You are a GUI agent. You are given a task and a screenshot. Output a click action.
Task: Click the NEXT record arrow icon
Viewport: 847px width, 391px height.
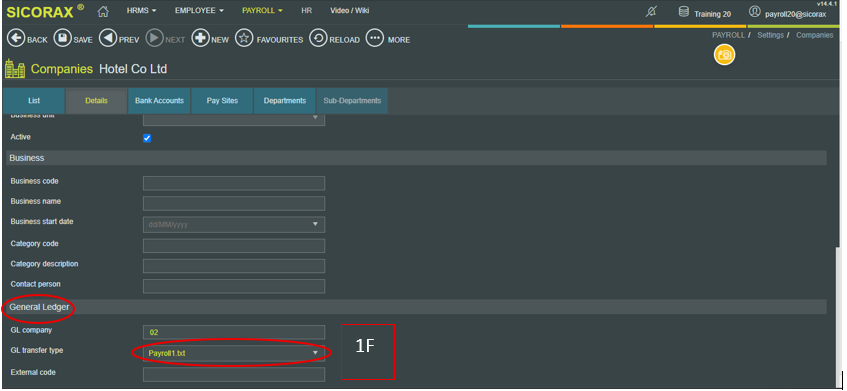click(154, 38)
